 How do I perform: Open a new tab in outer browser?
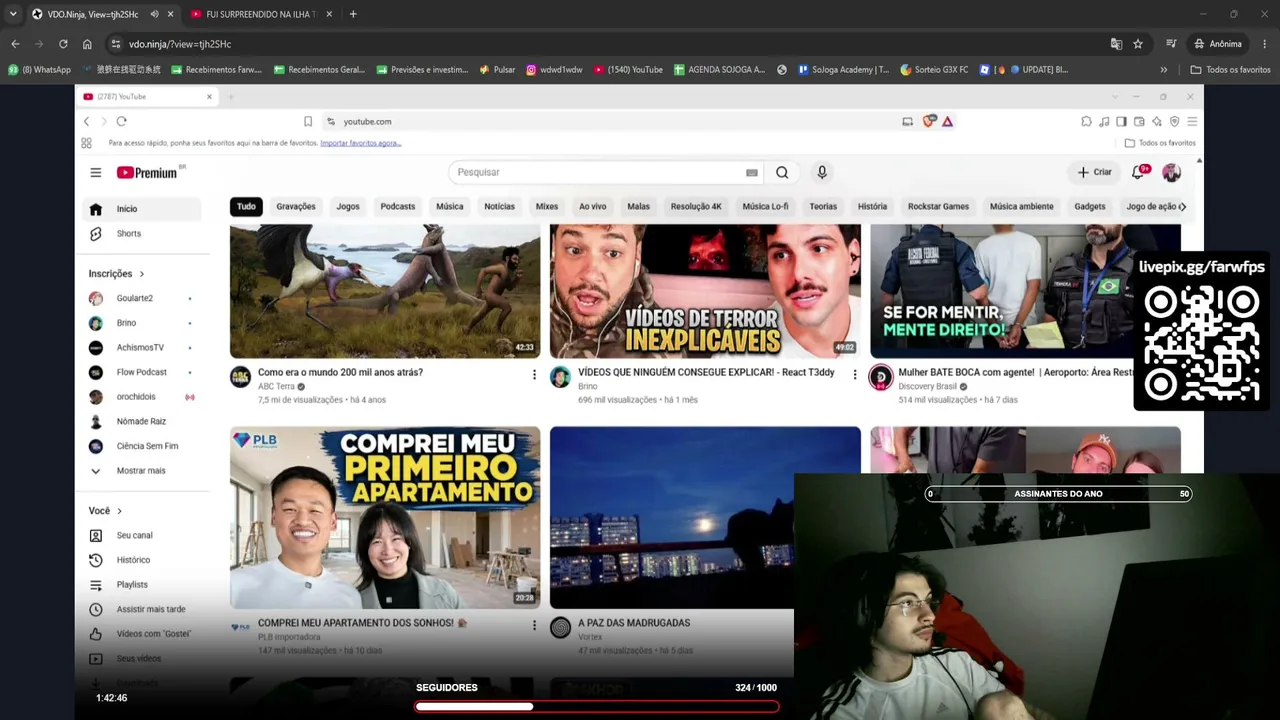(x=353, y=14)
